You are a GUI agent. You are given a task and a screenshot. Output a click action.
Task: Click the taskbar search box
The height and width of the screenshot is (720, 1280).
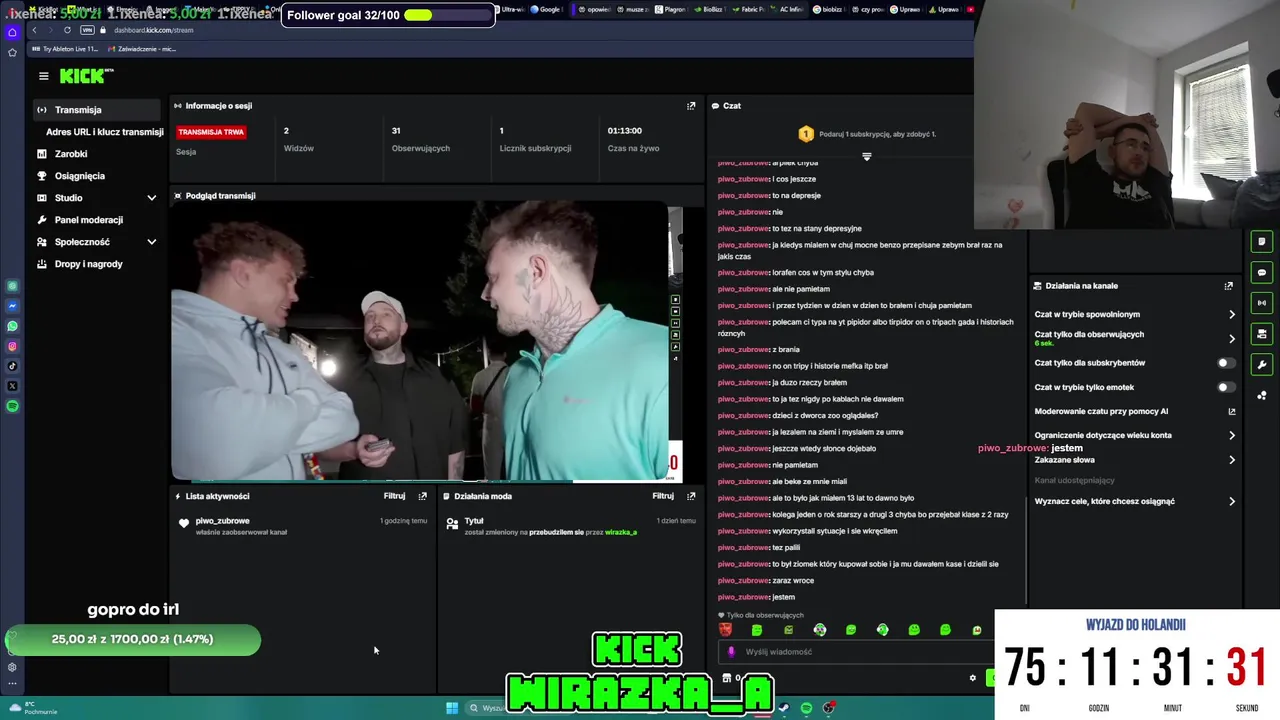pos(488,708)
